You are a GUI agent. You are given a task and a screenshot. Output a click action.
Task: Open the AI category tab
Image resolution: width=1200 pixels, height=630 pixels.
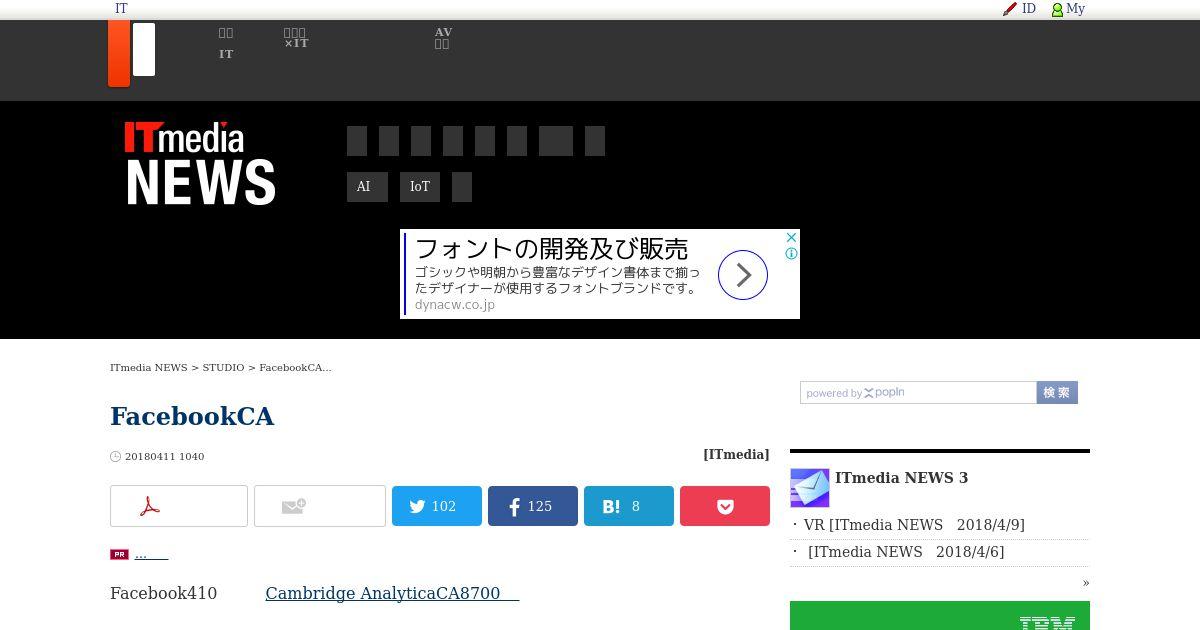367,187
